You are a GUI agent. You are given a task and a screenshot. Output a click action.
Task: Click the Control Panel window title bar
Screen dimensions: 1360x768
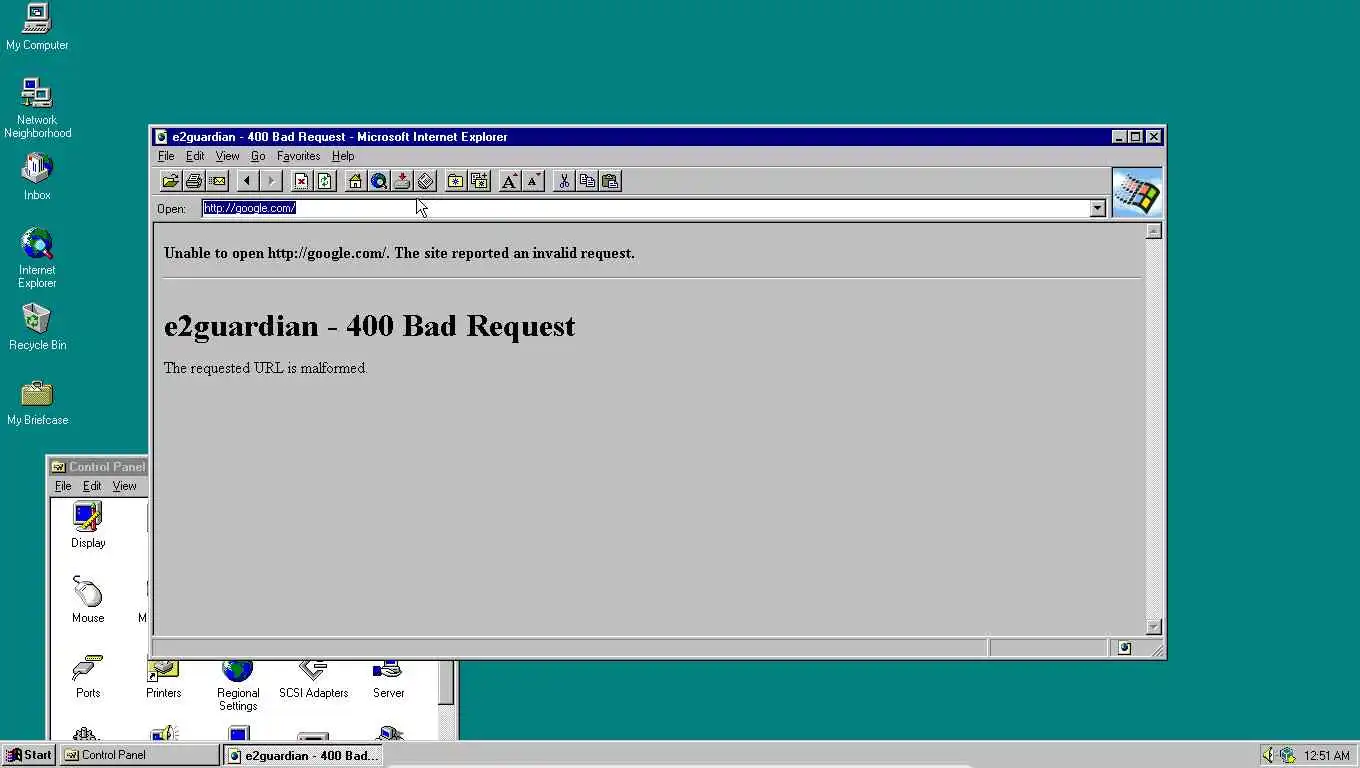point(98,466)
